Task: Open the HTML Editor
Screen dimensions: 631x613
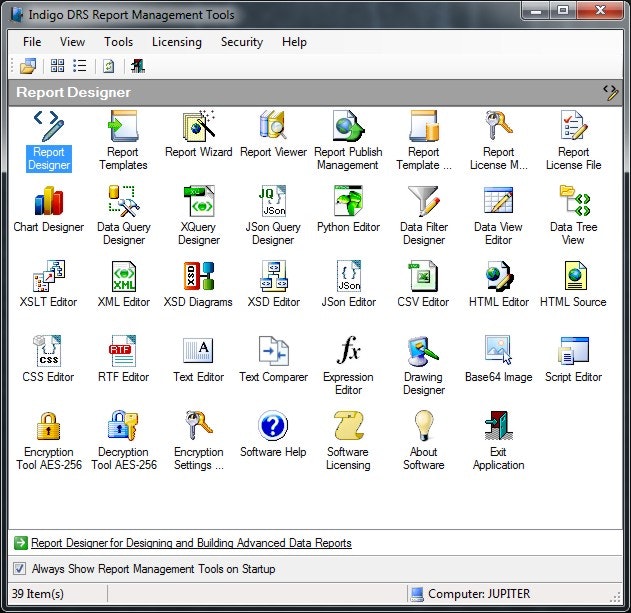Action: point(499,284)
